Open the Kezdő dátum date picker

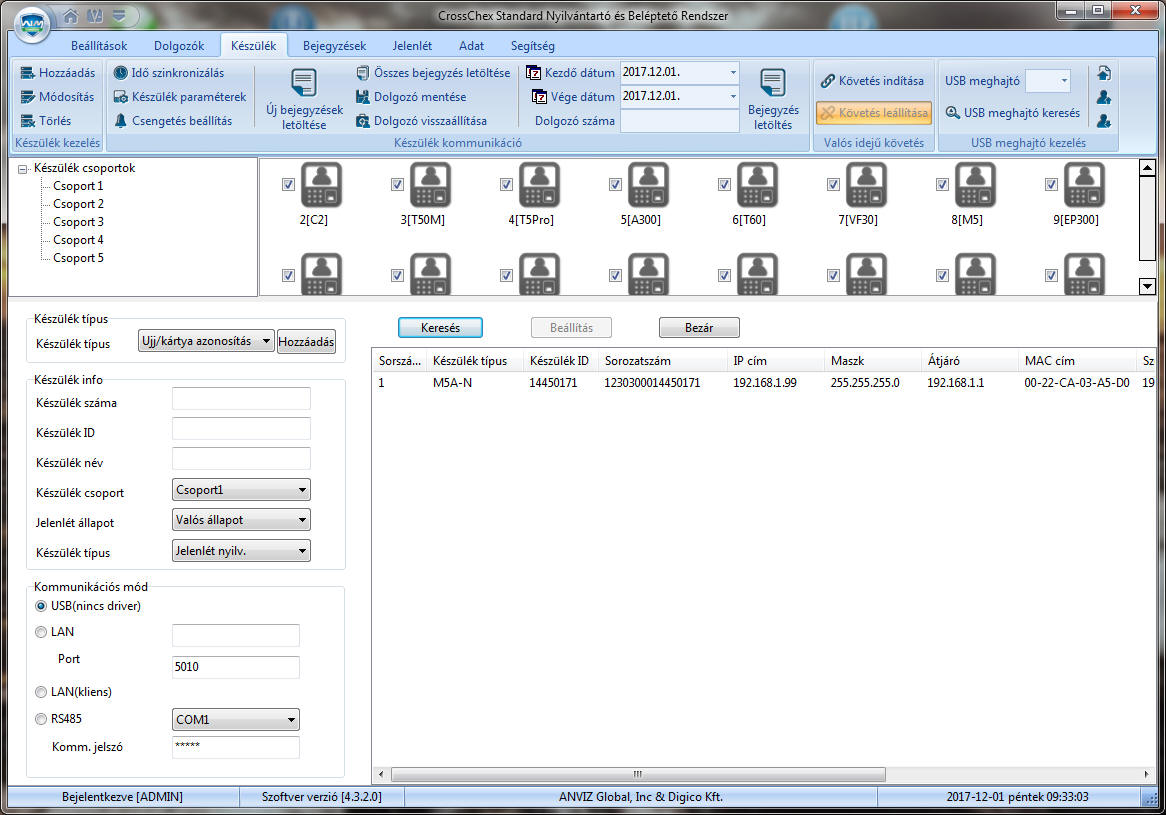tap(733, 73)
